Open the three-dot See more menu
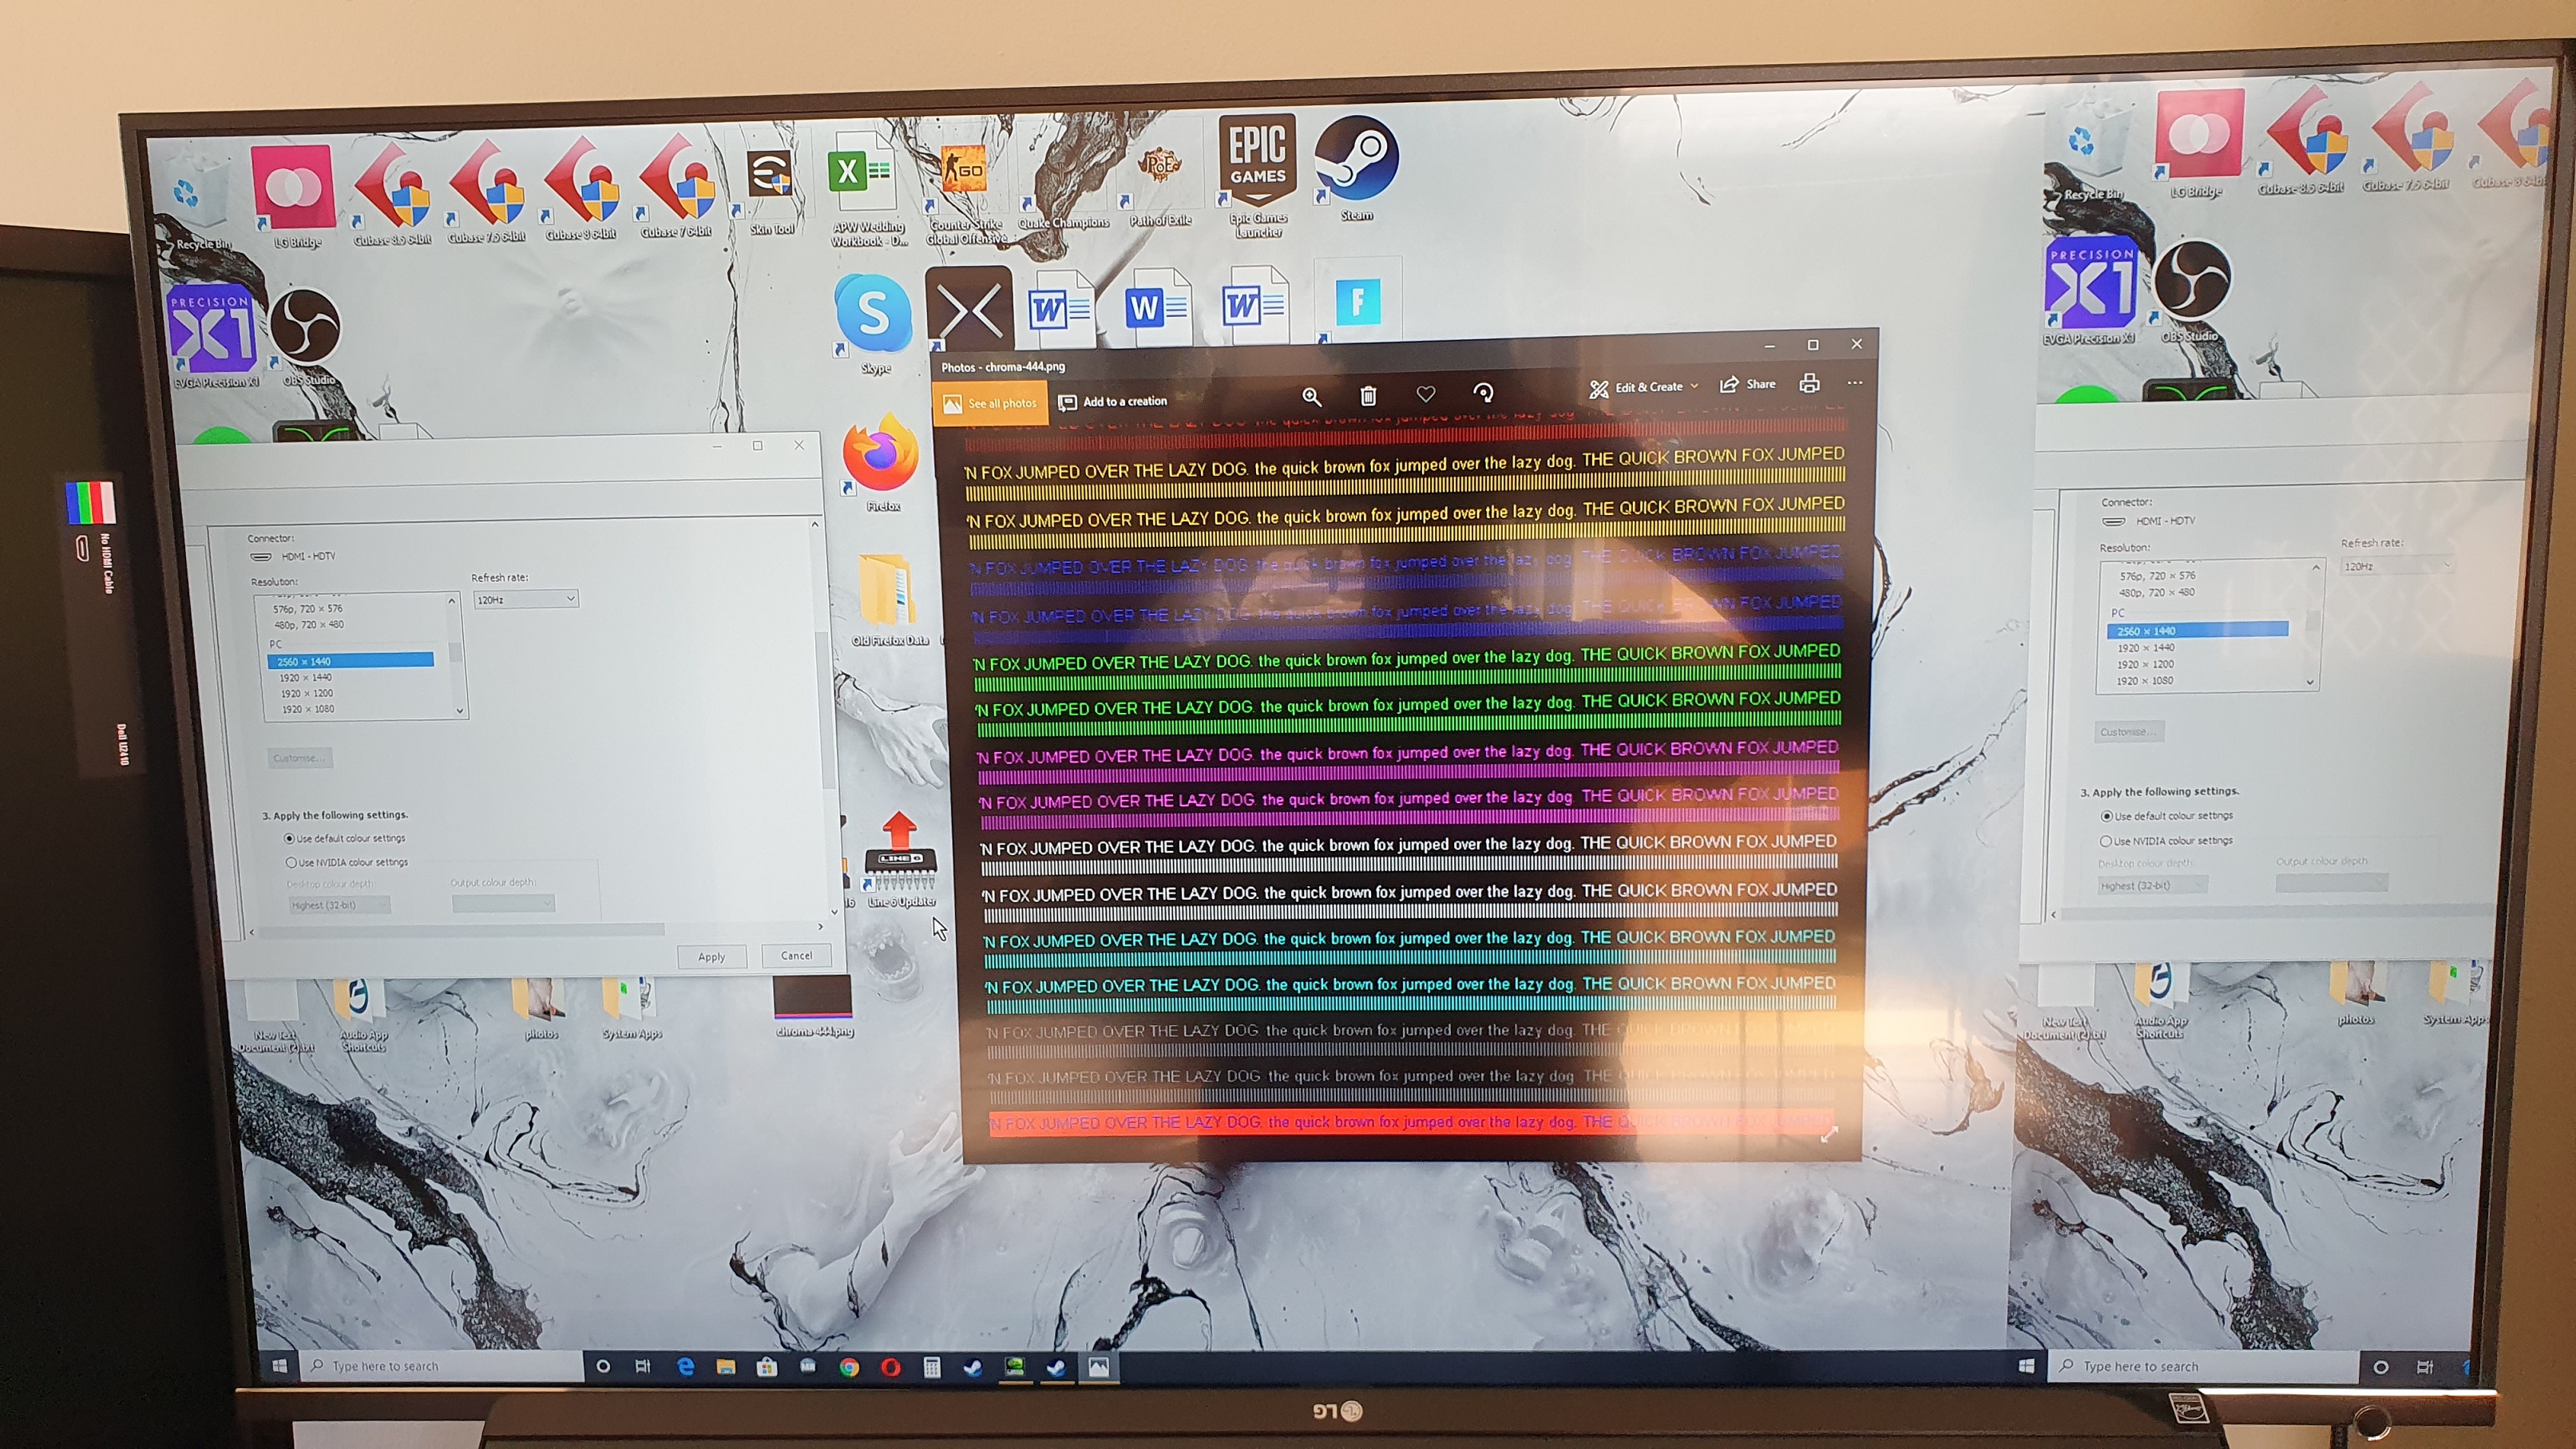Screen dimensions: 2576x1449 (1855, 383)
